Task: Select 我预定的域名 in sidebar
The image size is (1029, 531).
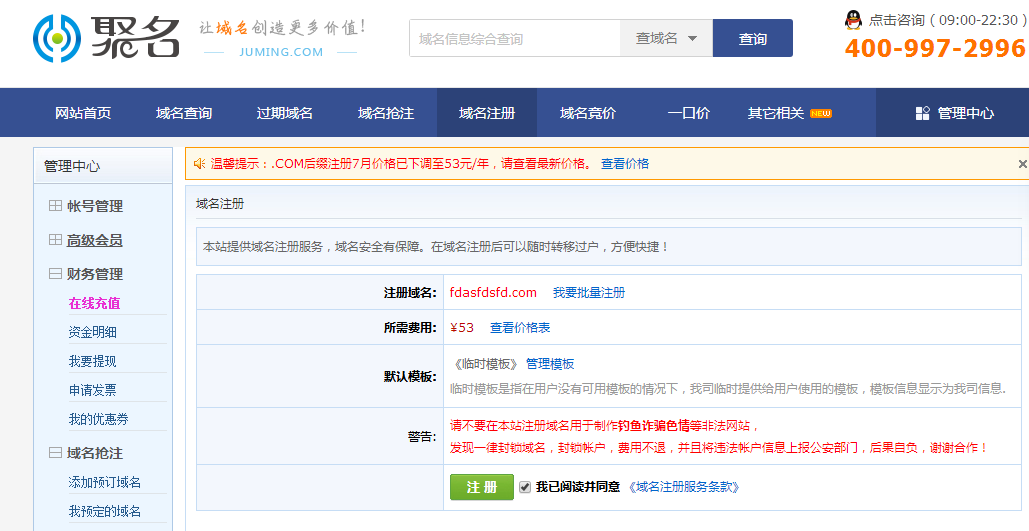Action: tap(104, 511)
